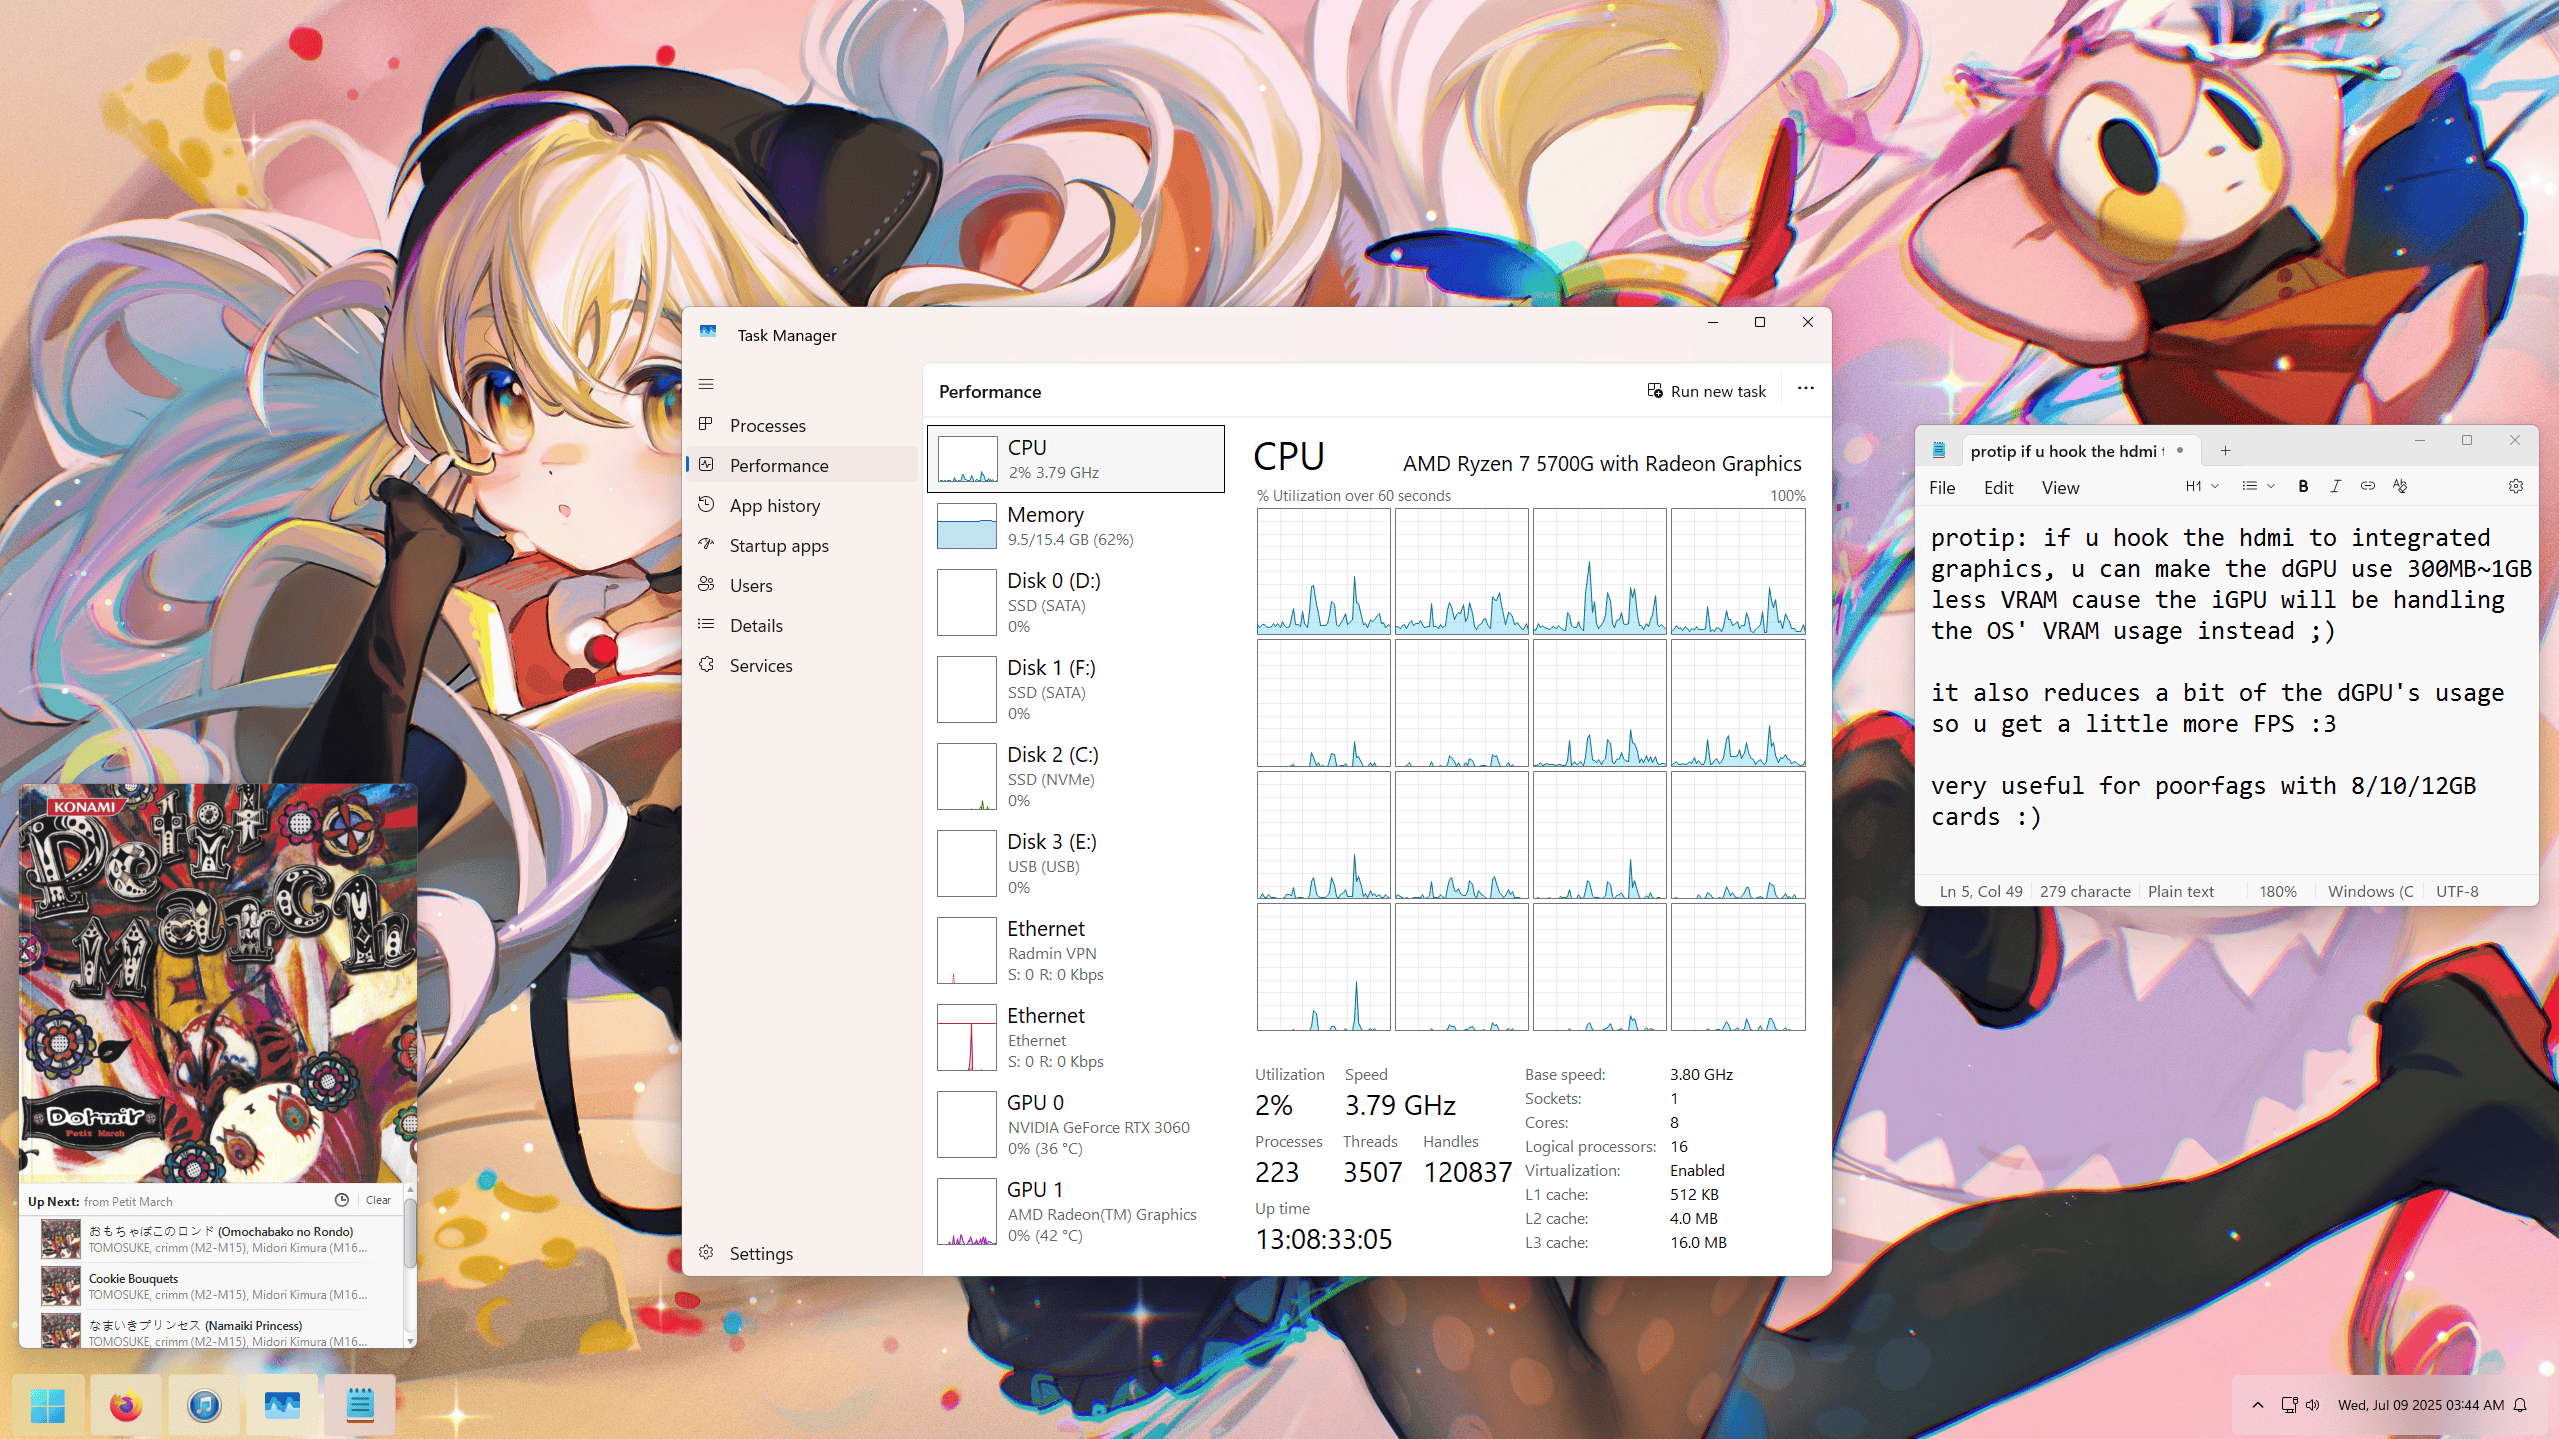Viewport: 2559px width, 1439px height.
Task: Click the Petit March album artwork
Action: coord(218,983)
